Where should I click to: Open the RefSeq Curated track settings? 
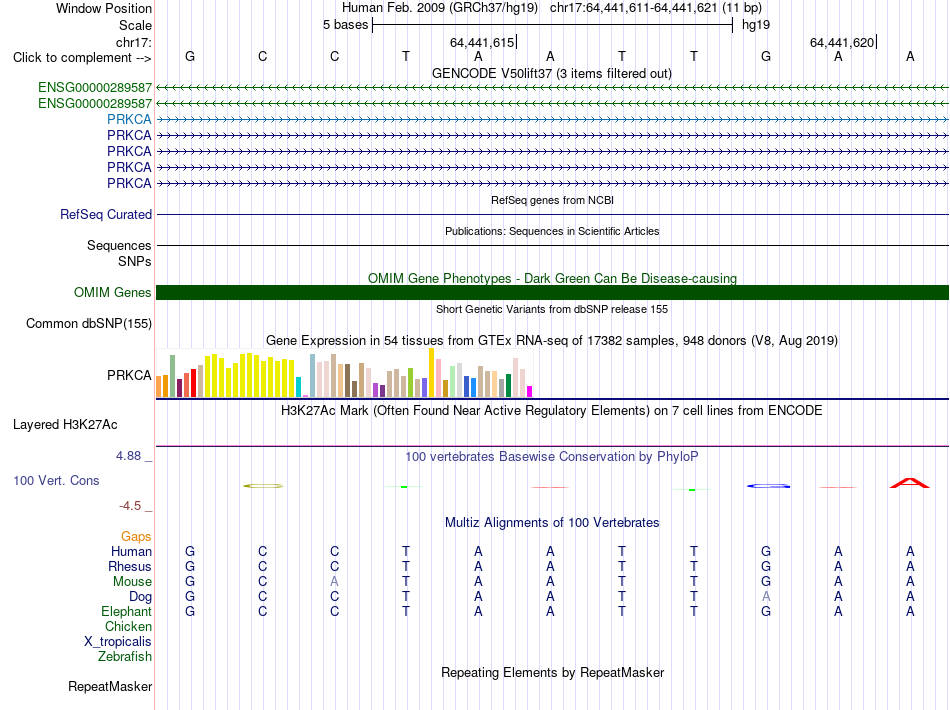[x=105, y=214]
